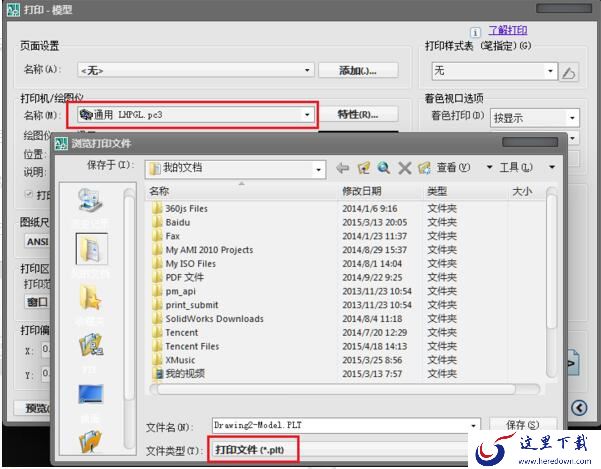This screenshot has width=601, height=469.
Task: Click the plot style table edit icon
Action: point(569,72)
